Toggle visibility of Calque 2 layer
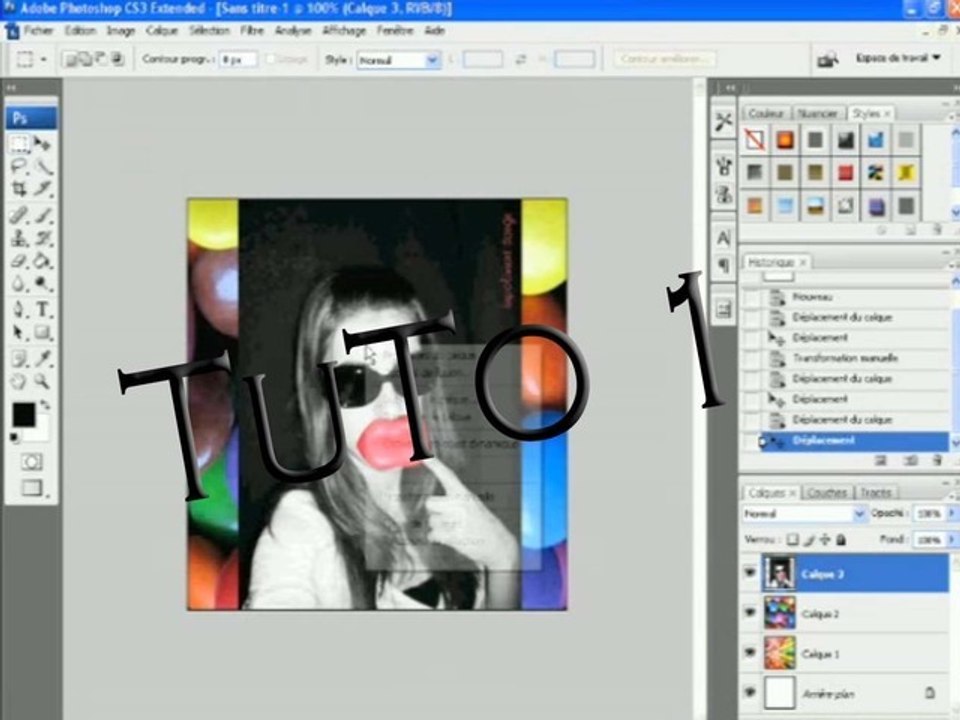 click(x=750, y=613)
